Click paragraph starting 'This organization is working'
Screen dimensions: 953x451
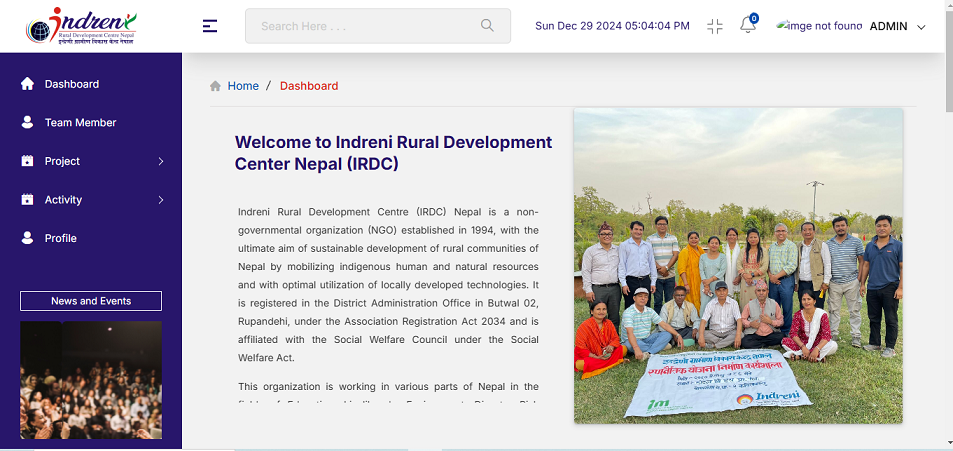click(x=388, y=393)
